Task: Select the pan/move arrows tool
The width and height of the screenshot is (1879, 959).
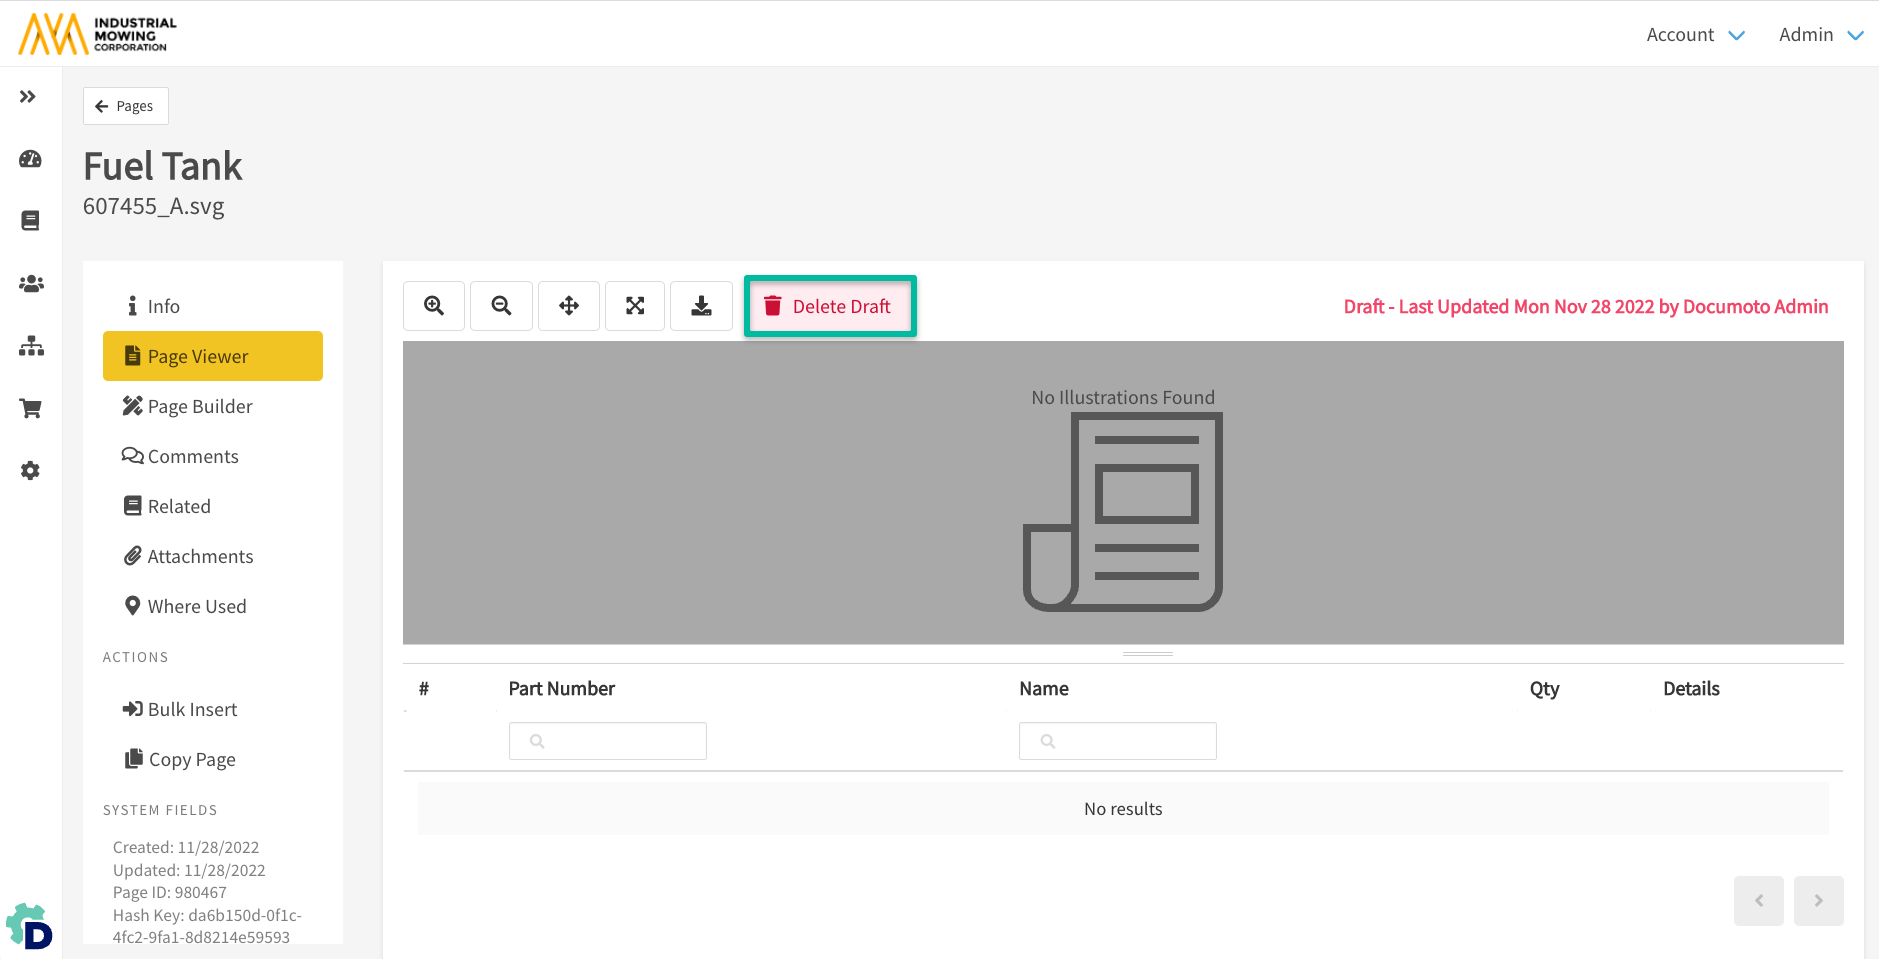Action: [x=569, y=306]
